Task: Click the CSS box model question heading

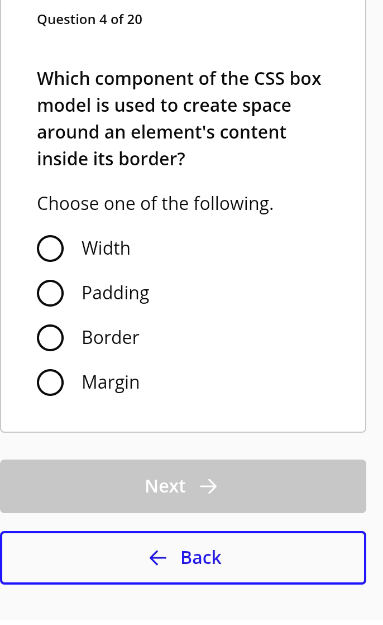Action: [x=179, y=118]
